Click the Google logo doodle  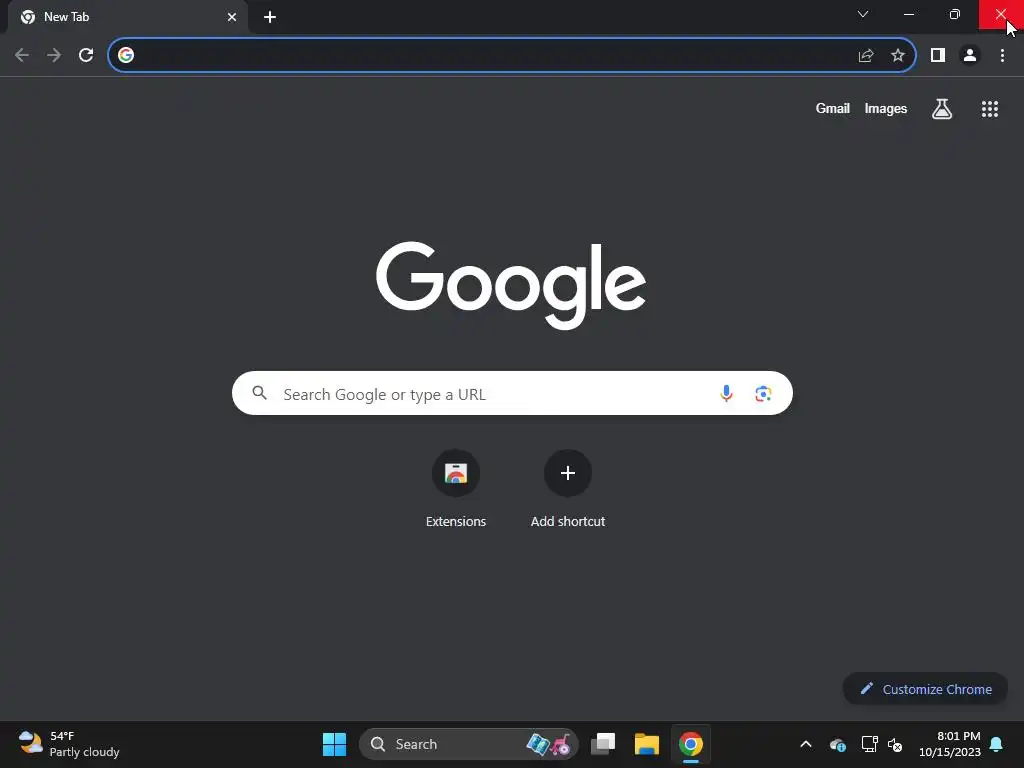(511, 285)
